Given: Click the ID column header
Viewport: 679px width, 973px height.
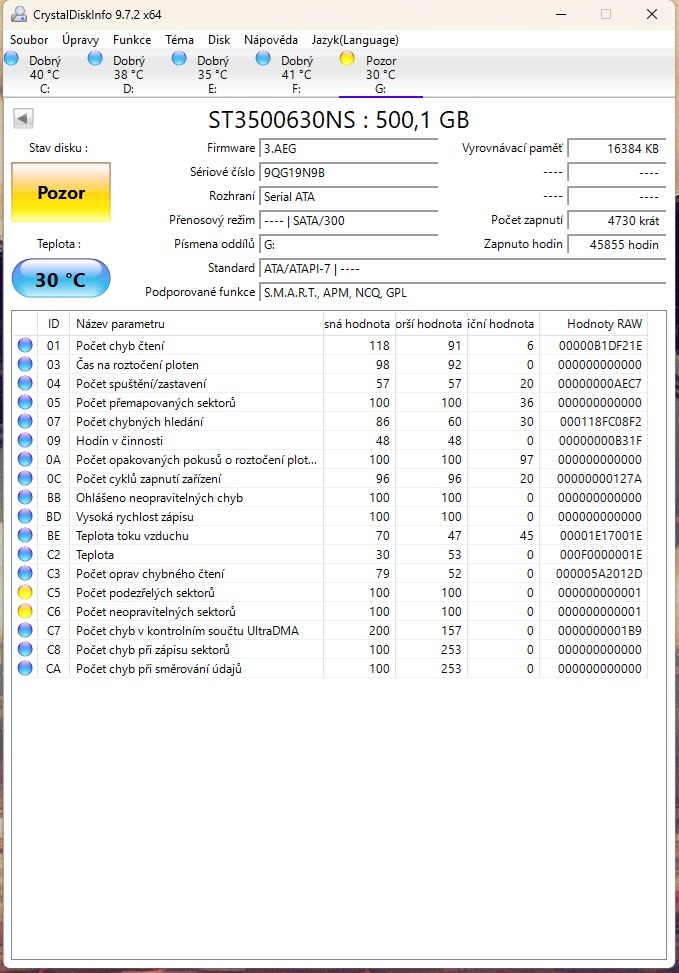Looking at the screenshot, I should click(x=53, y=323).
